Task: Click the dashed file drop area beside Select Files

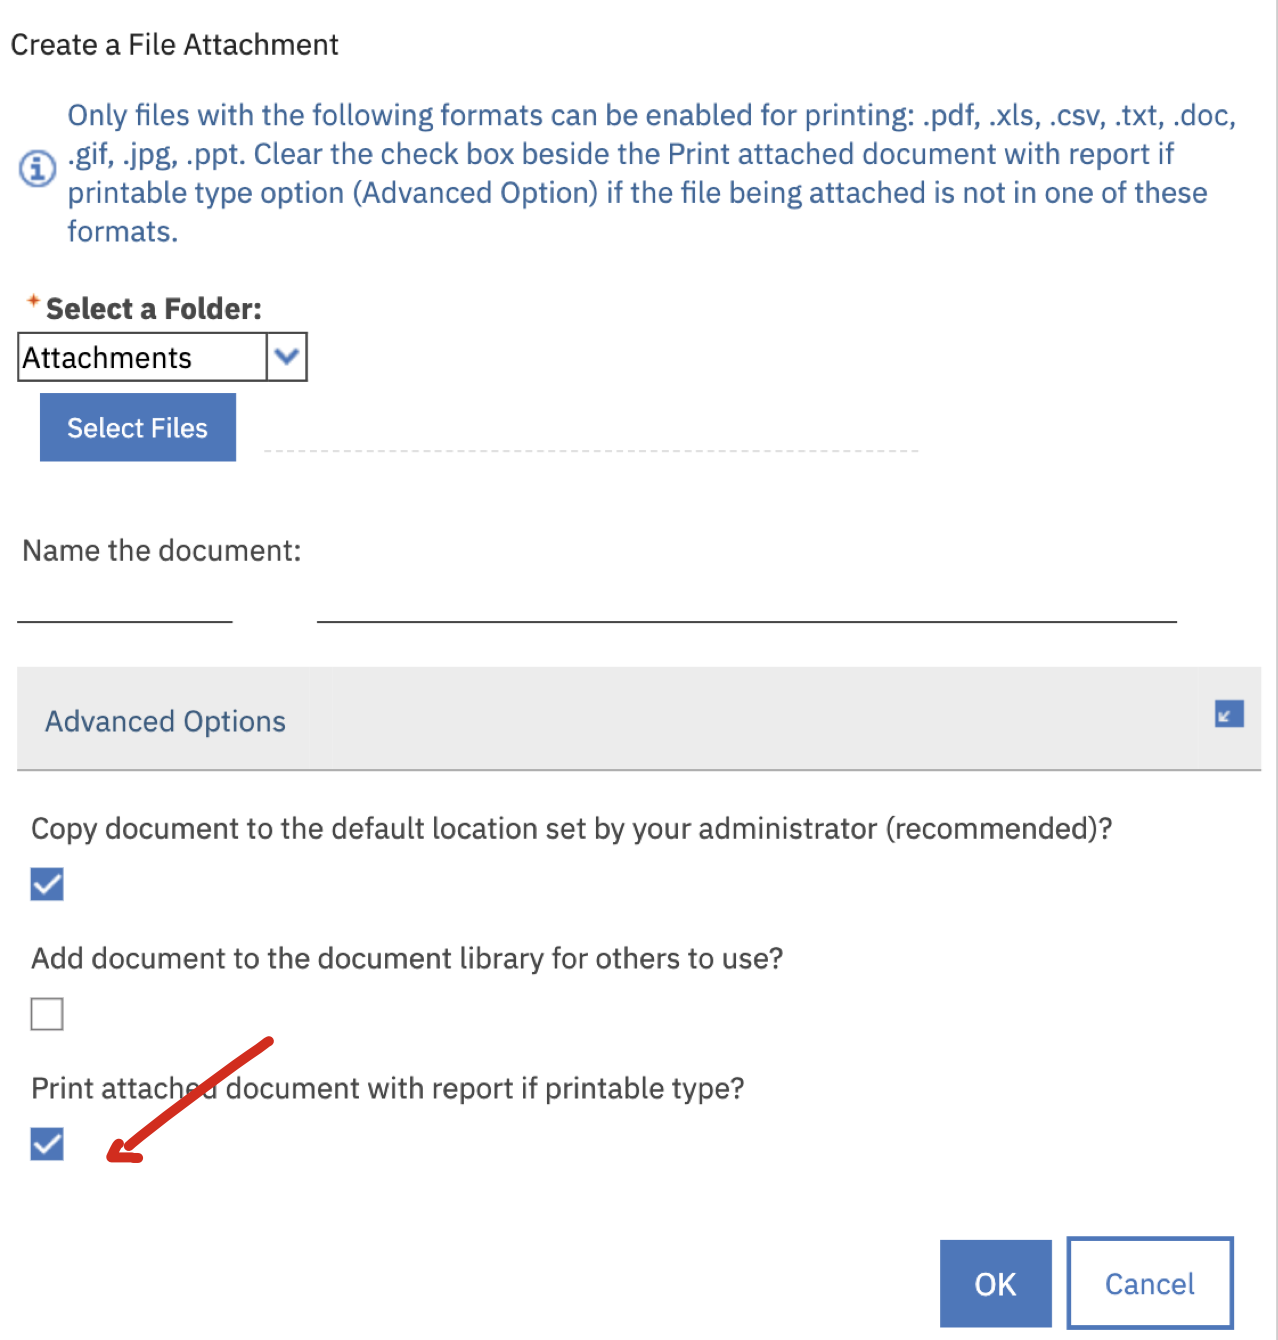Action: tap(590, 450)
